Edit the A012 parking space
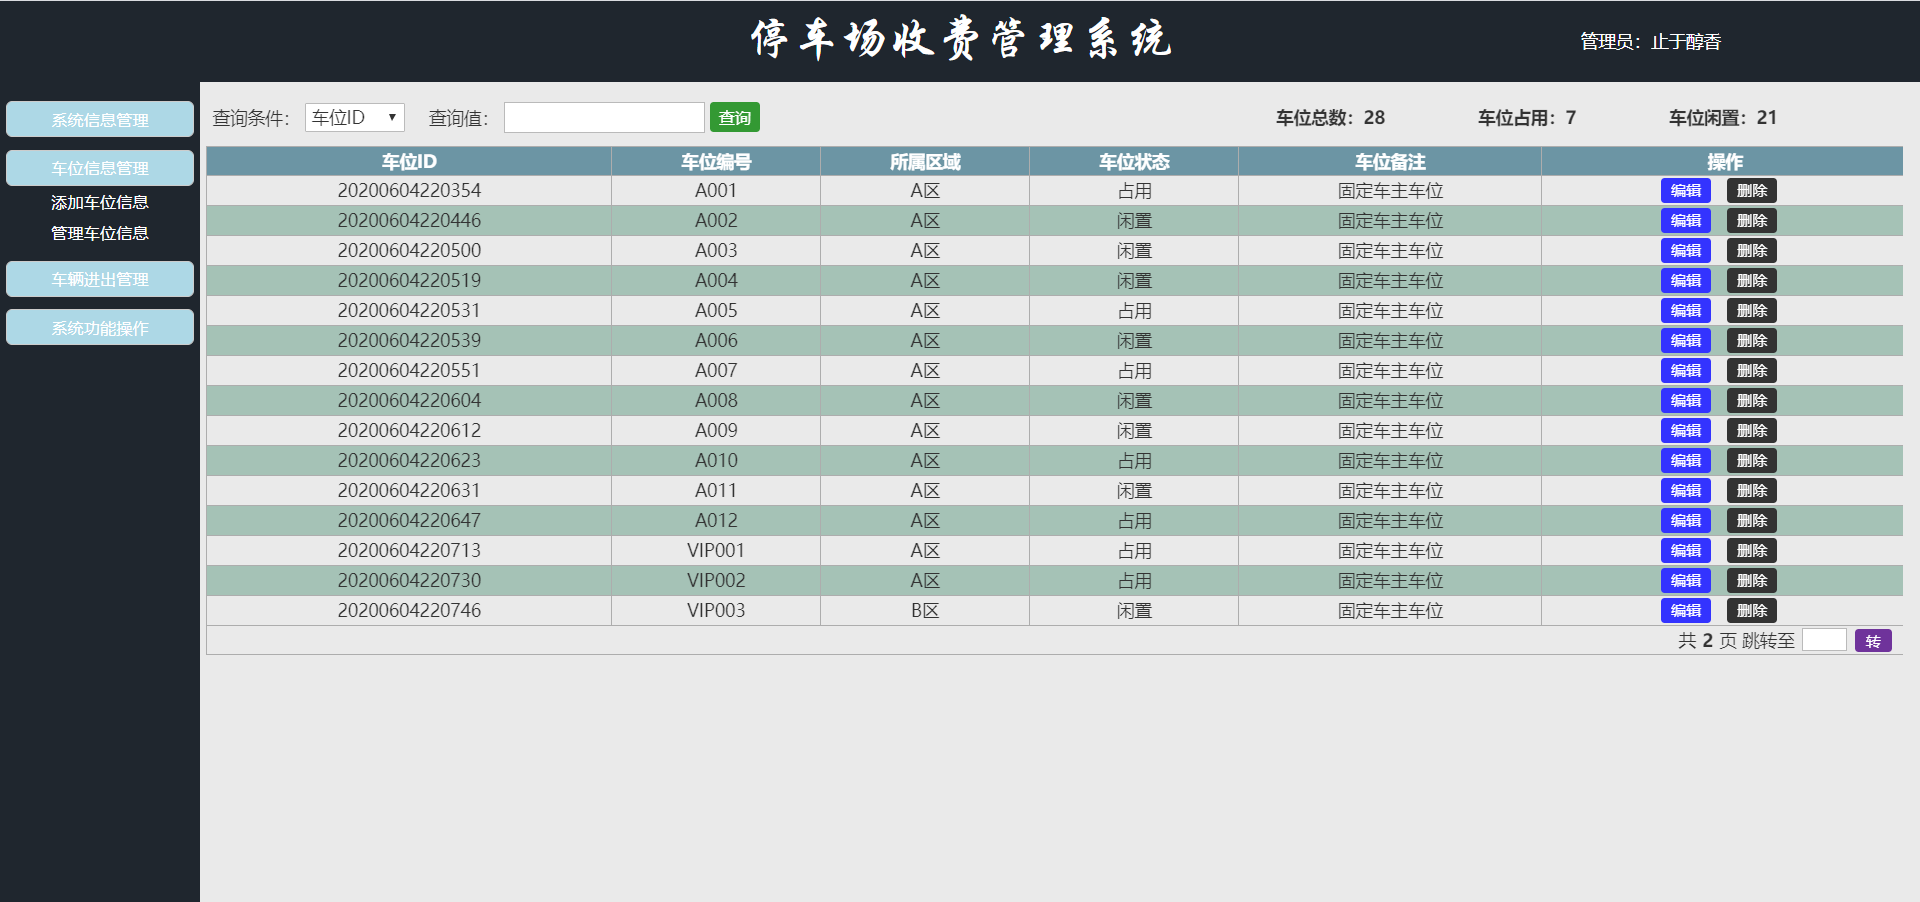1920x902 pixels. pyautogui.click(x=1686, y=520)
